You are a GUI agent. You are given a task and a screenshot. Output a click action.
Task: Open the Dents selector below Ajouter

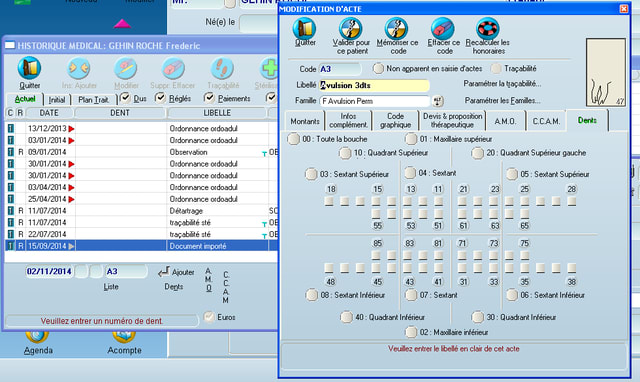pyautogui.click(x=173, y=287)
